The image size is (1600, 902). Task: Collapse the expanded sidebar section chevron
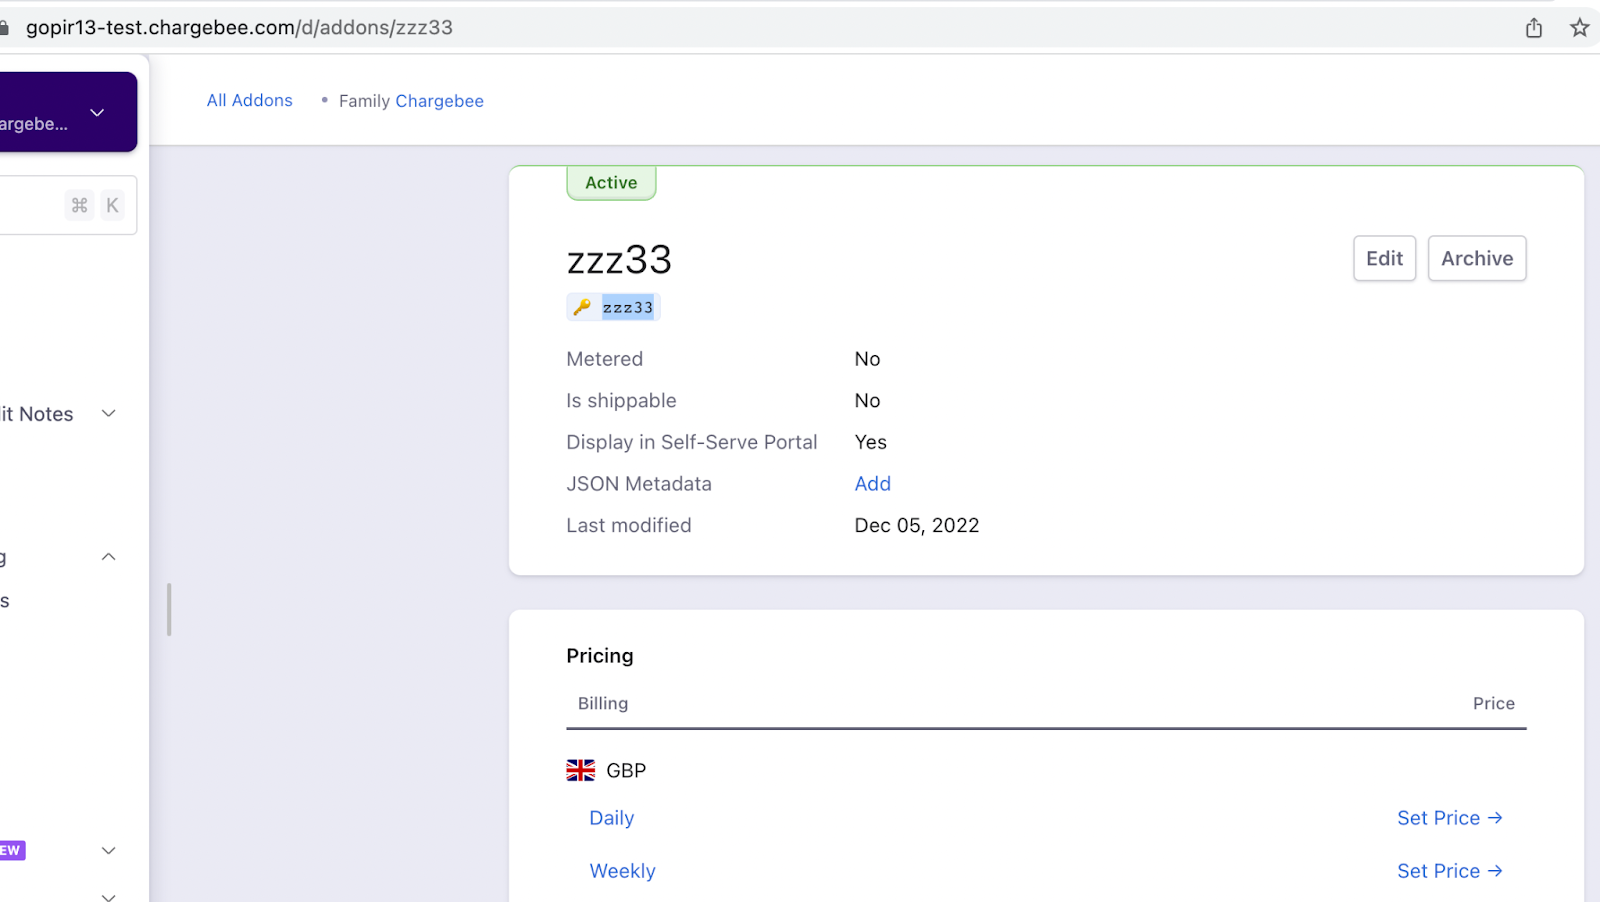click(109, 557)
